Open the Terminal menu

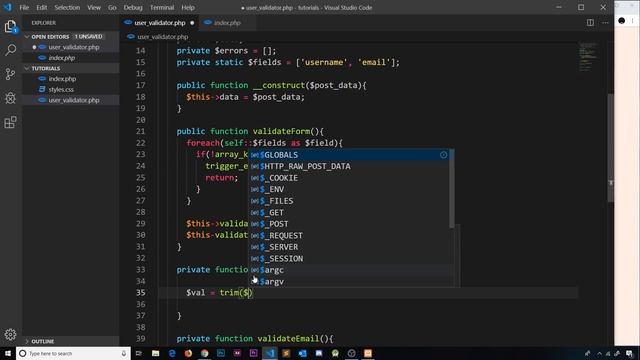pyautogui.click(x=162, y=7)
